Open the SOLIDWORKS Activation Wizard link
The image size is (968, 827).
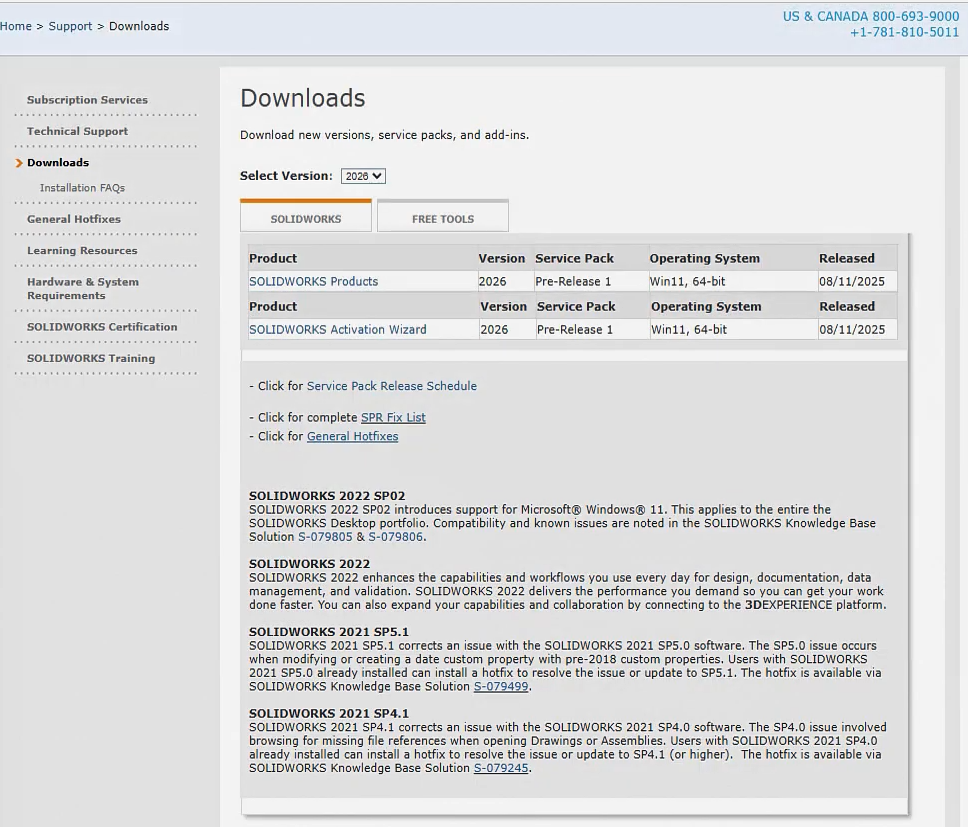[x=337, y=330]
